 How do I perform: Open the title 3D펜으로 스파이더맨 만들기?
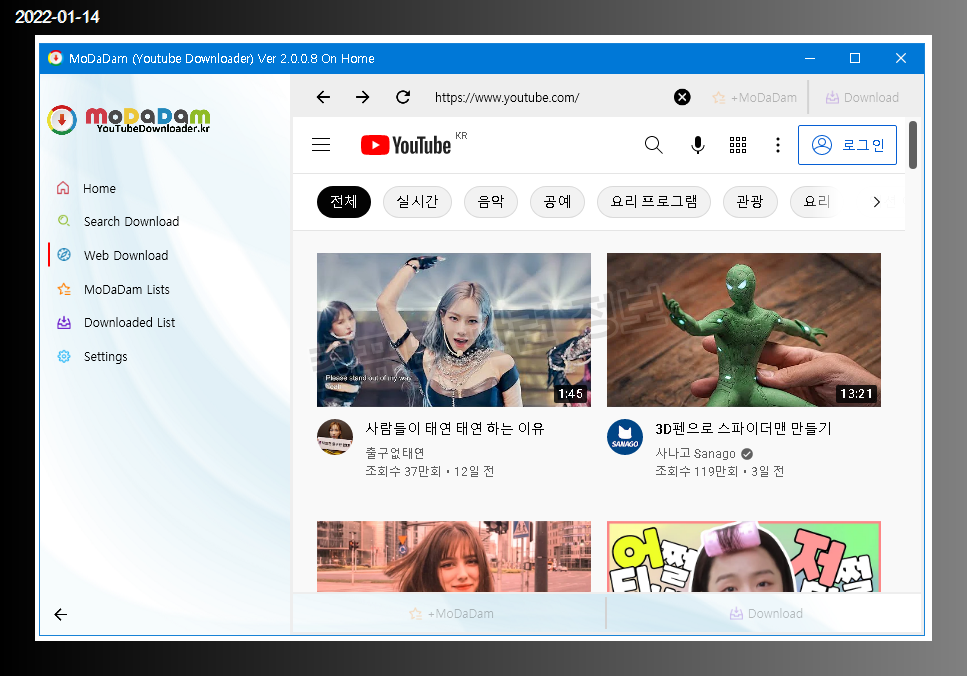coord(743,428)
